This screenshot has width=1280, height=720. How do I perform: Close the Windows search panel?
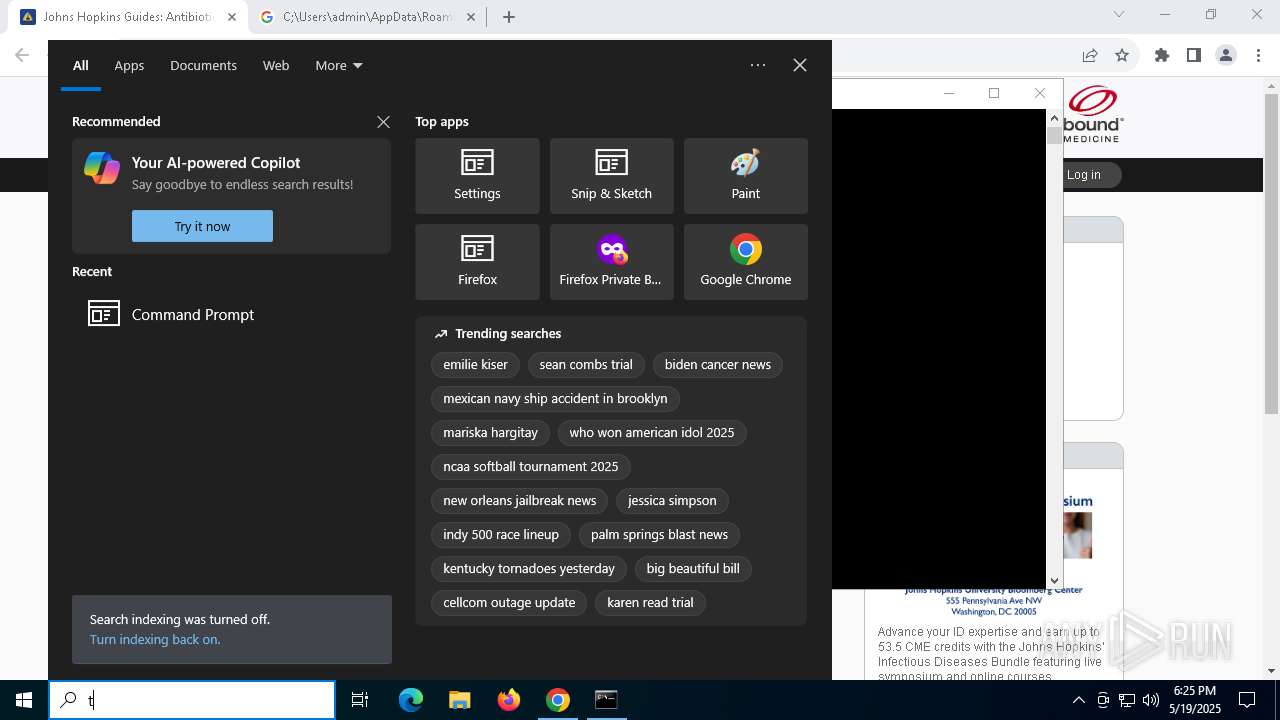tap(800, 65)
